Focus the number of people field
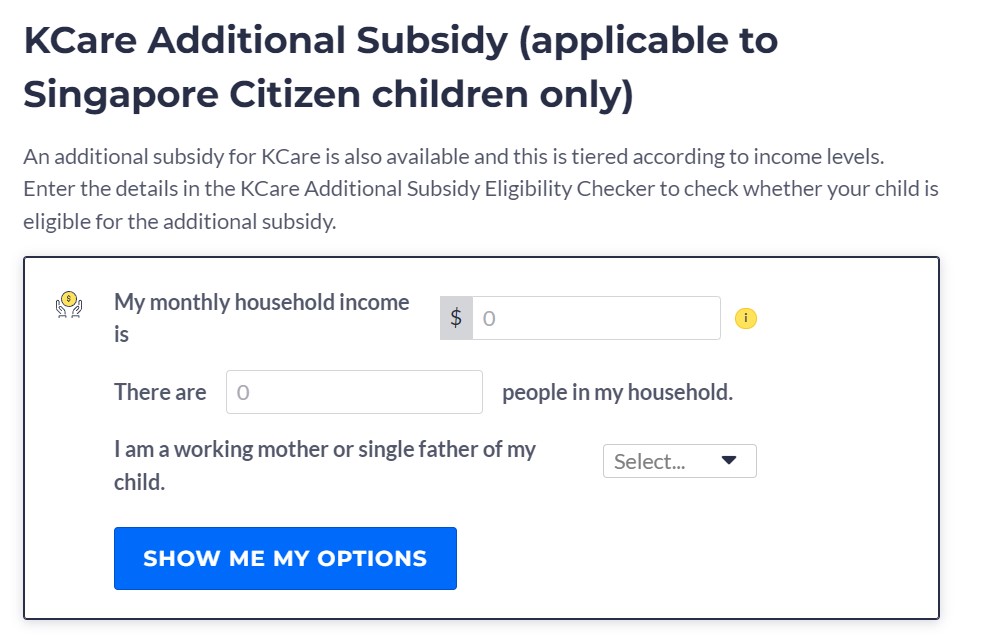The image size is (981, 637). (x=355, y=392)
